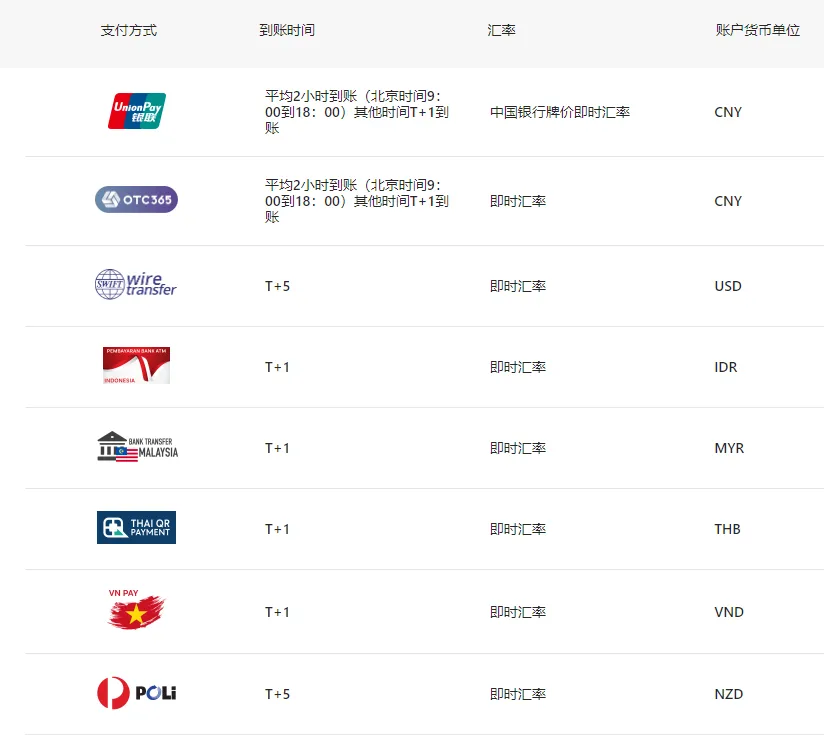Click the 账户货币单位 column header
The image size is (824, 735).
pyautogui.click(x=758, y=30)
